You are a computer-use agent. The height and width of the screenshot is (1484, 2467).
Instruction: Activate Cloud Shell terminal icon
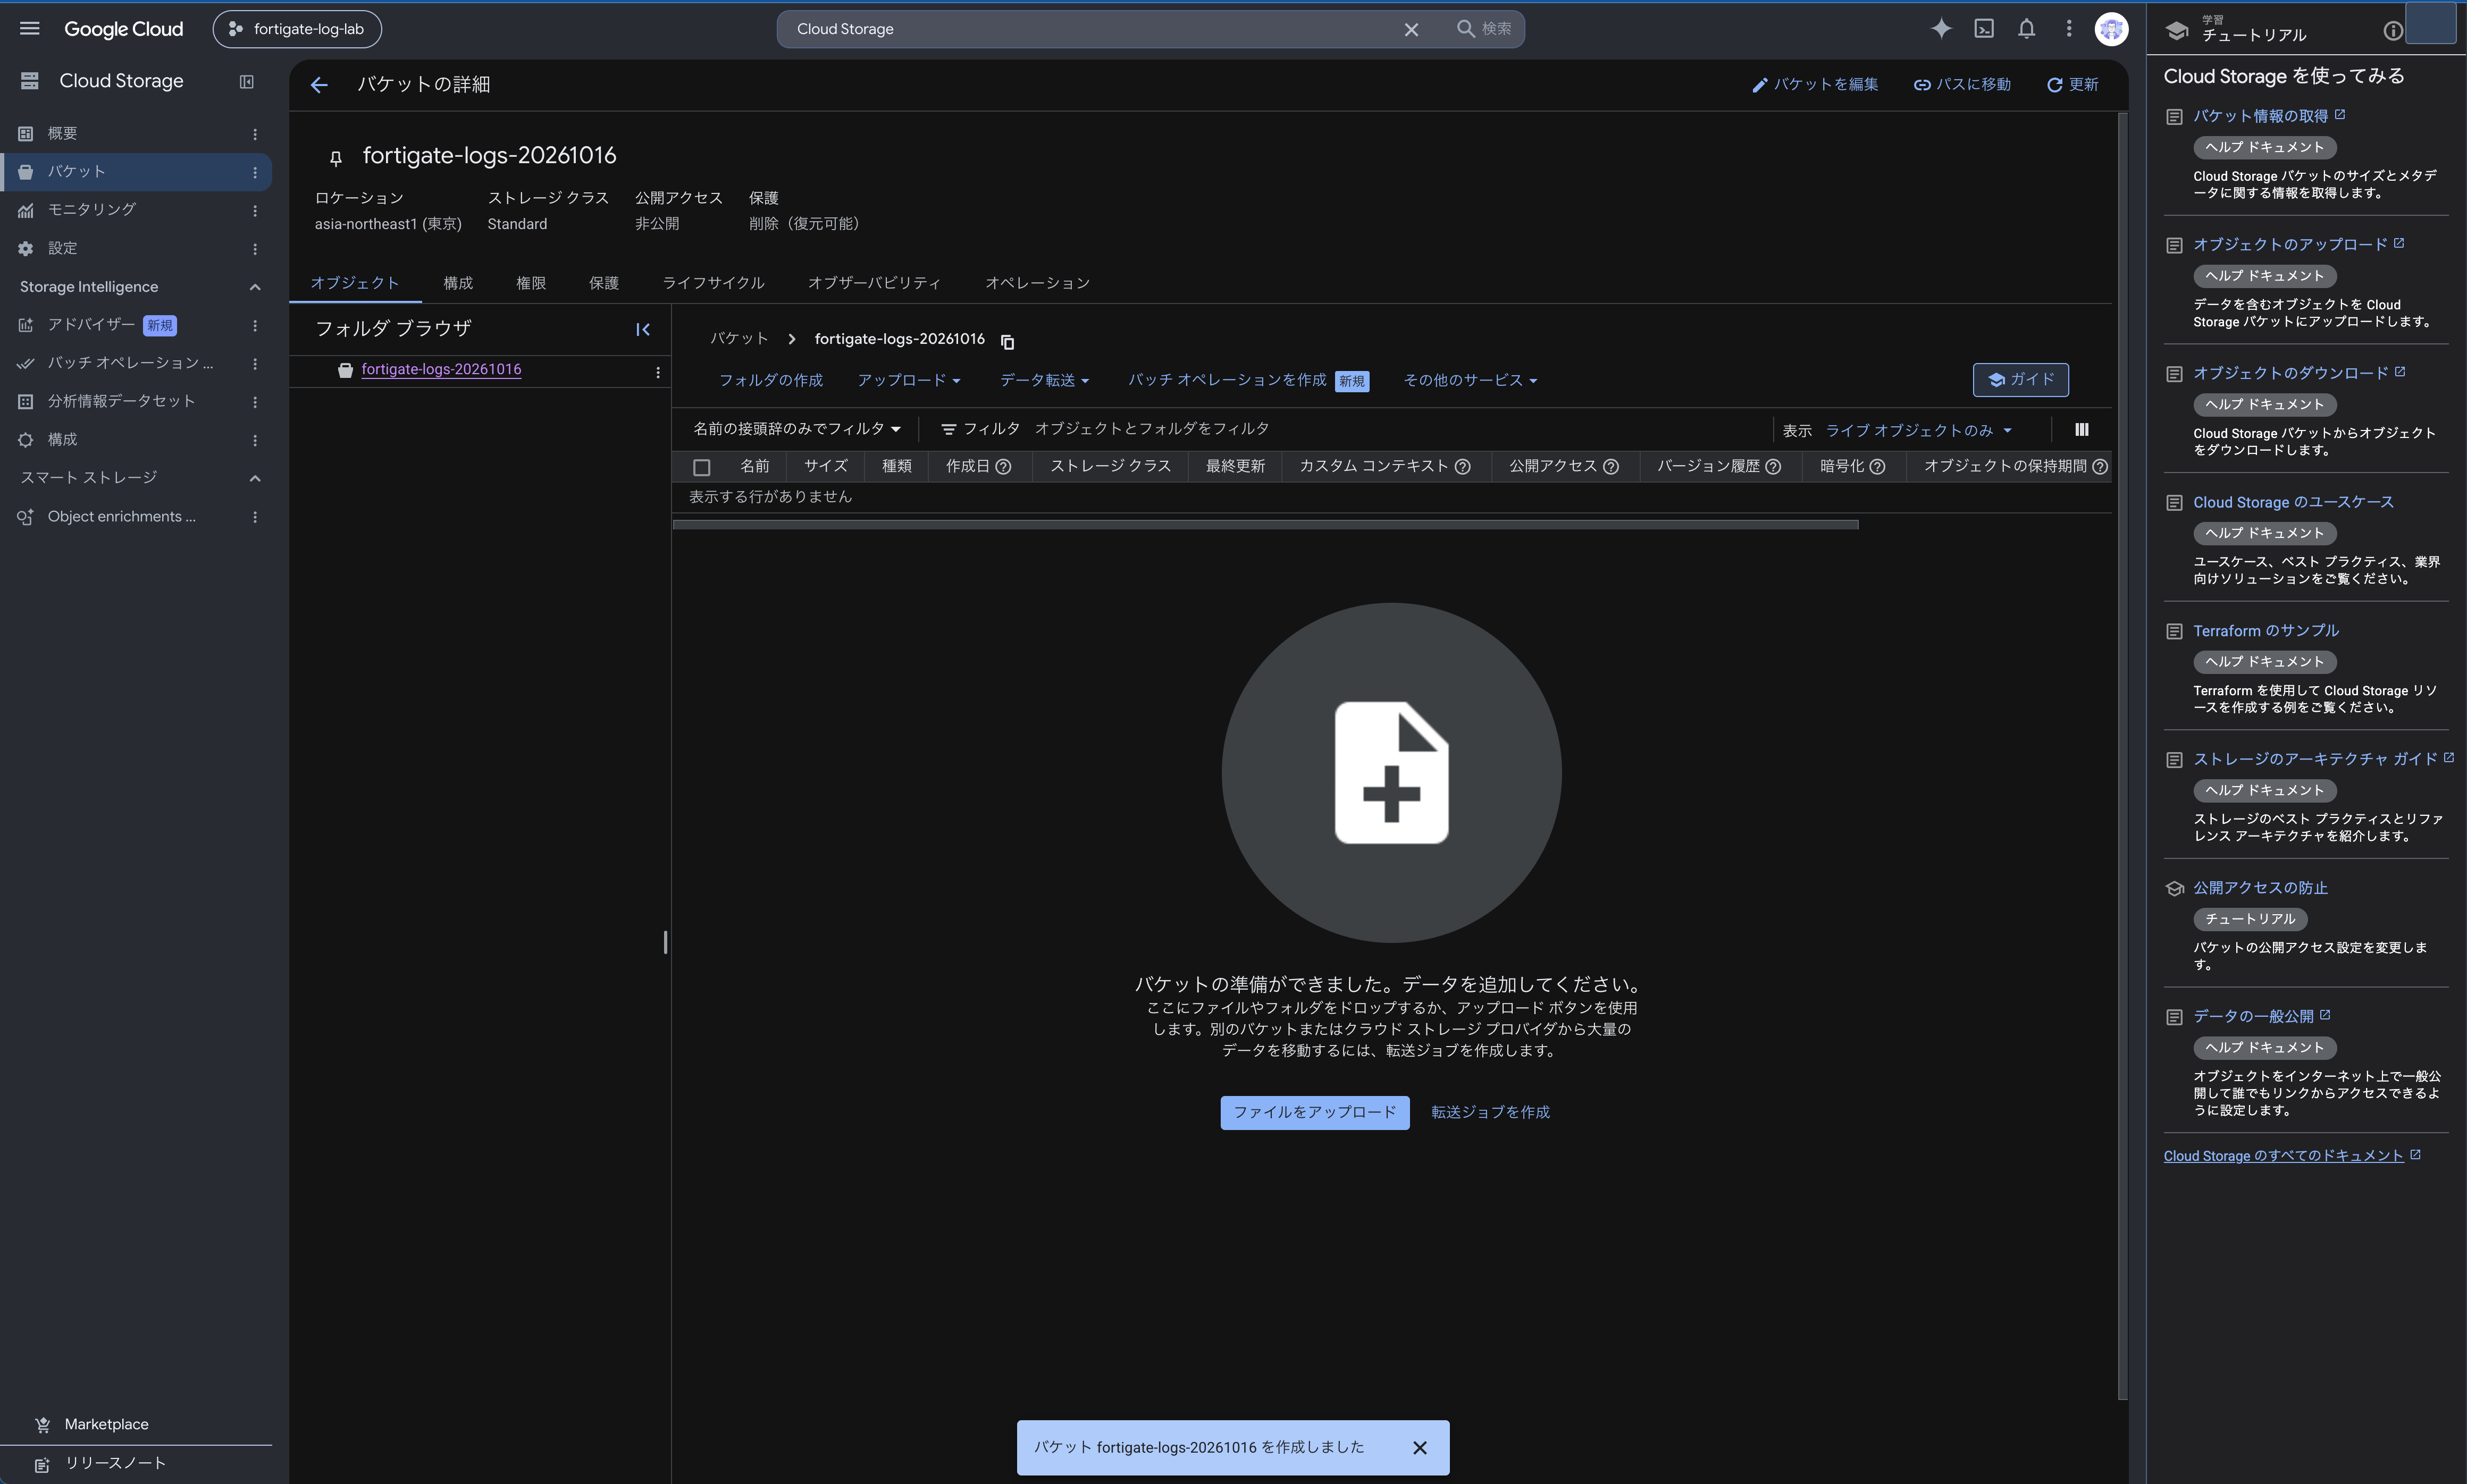[1984, 29]
